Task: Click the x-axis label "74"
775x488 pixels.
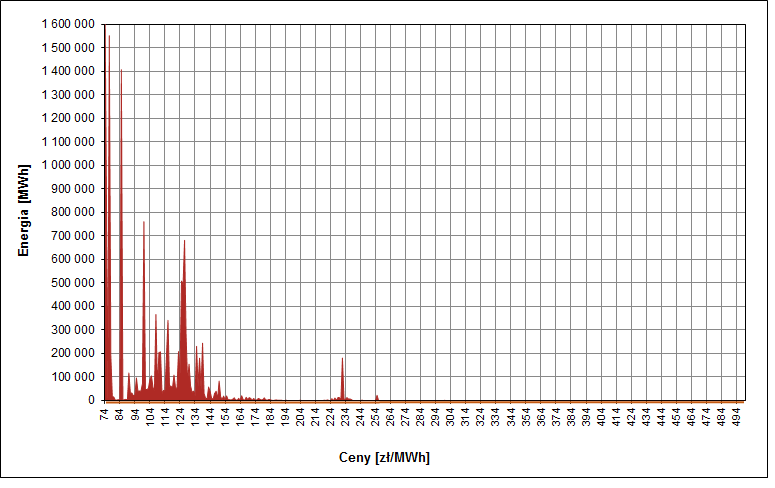Action: coord(105,414)
